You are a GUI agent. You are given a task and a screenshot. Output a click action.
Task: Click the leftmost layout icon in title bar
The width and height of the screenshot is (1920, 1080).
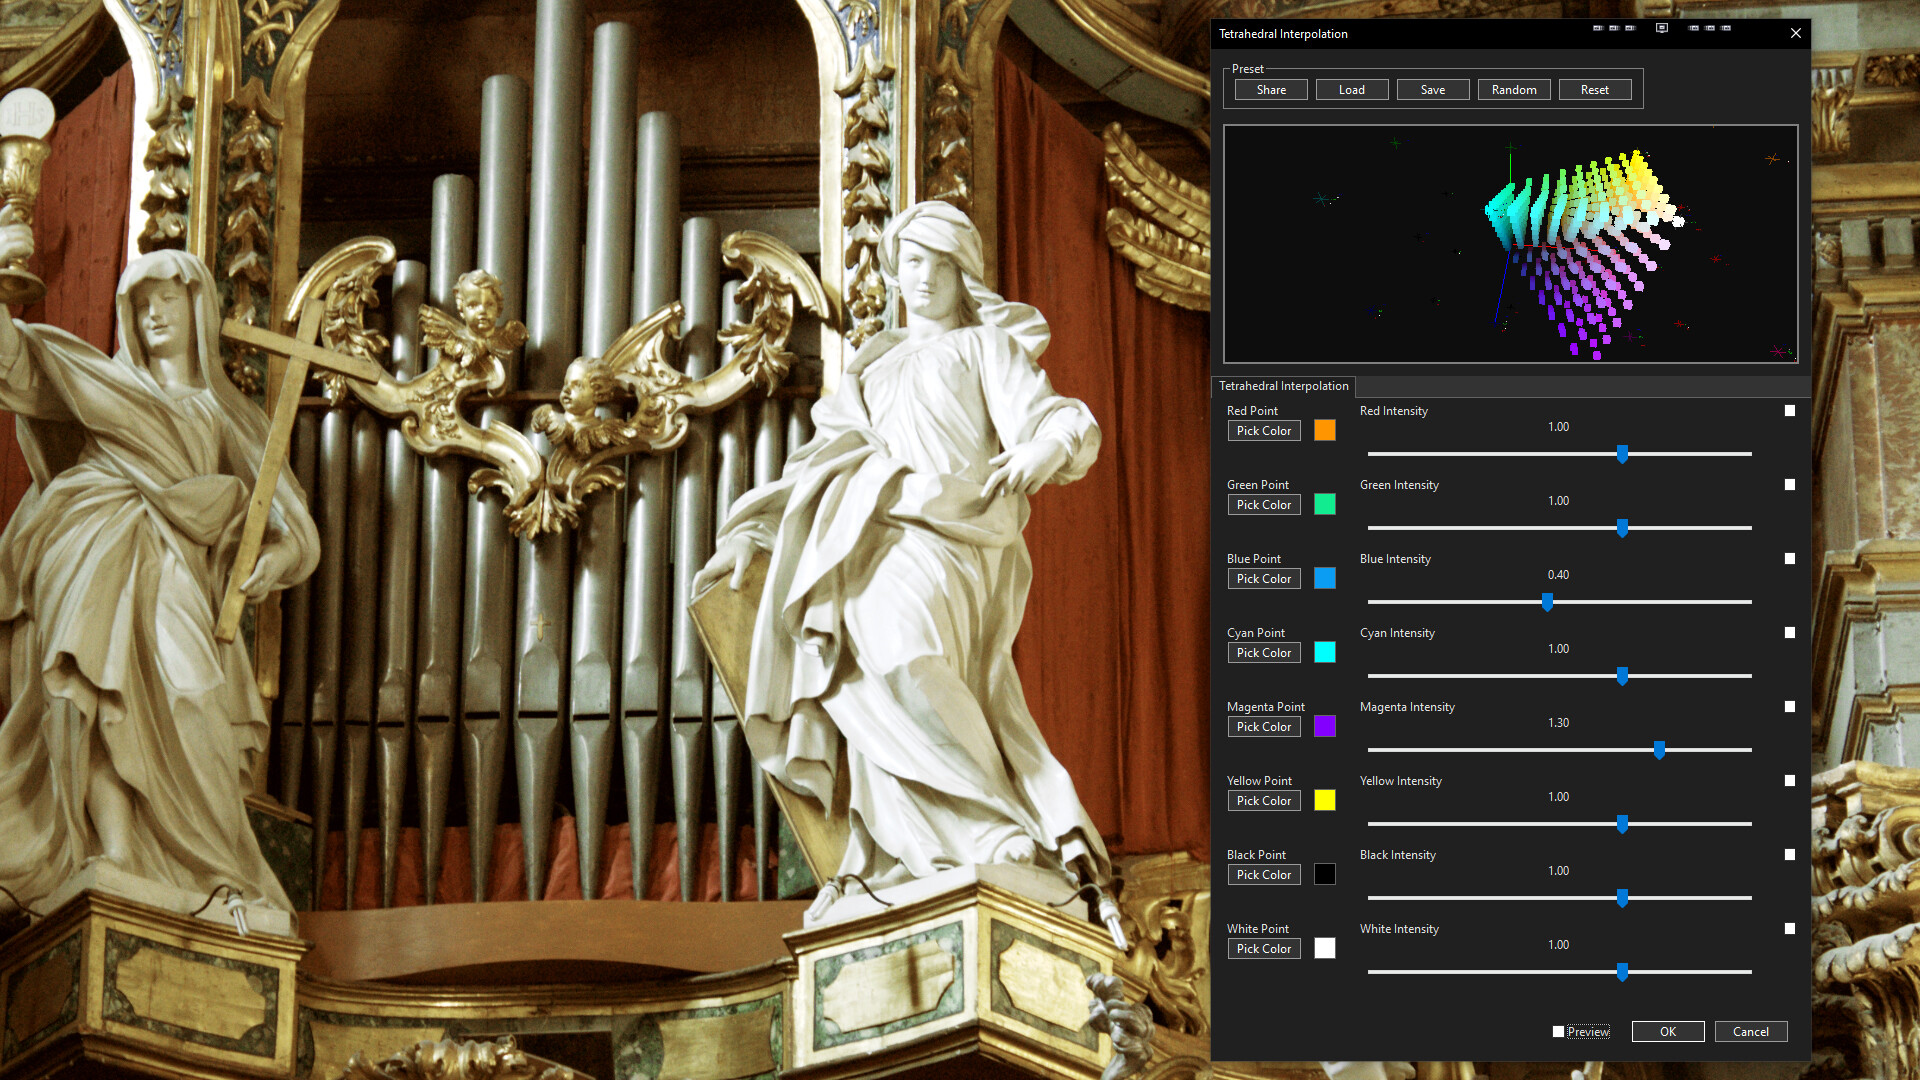pyautogui.click(x=1598, y=28)
